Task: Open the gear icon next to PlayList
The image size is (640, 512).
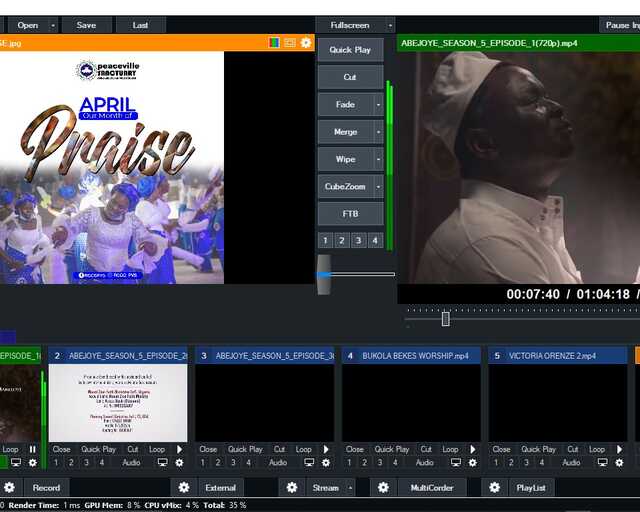Action: tap(494, 488)
